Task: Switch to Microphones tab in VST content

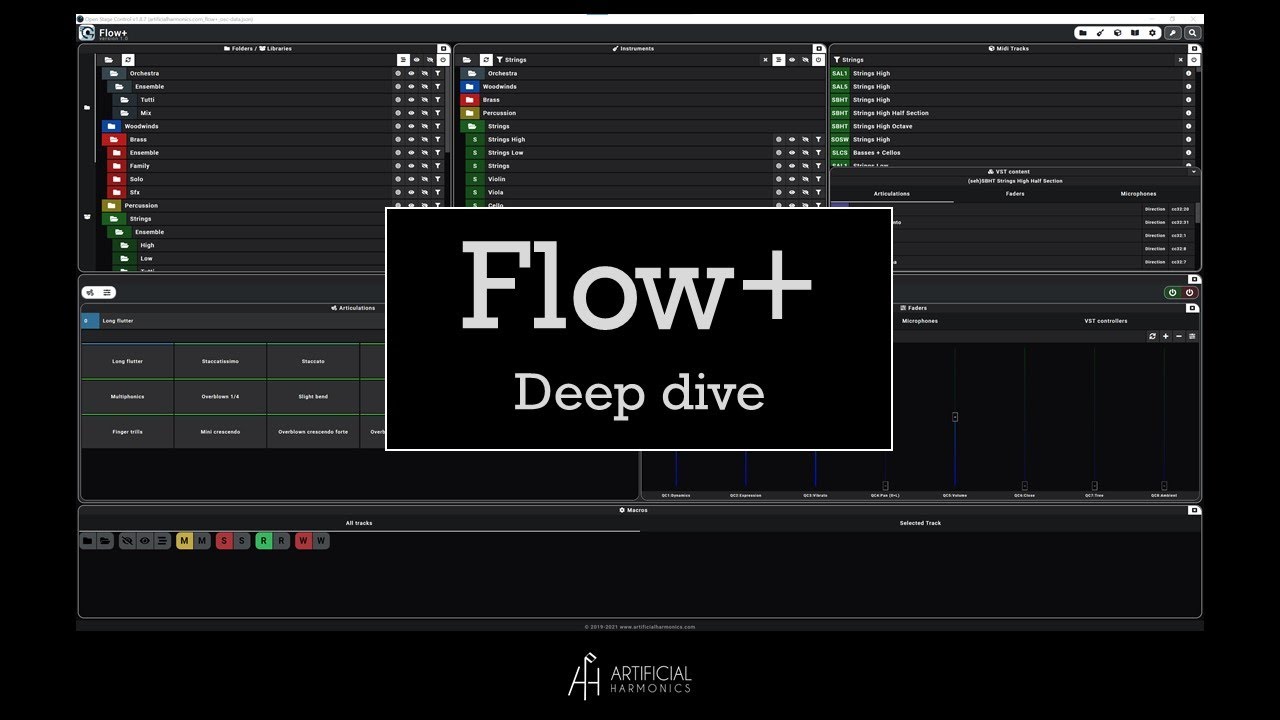Action: 1138,194
